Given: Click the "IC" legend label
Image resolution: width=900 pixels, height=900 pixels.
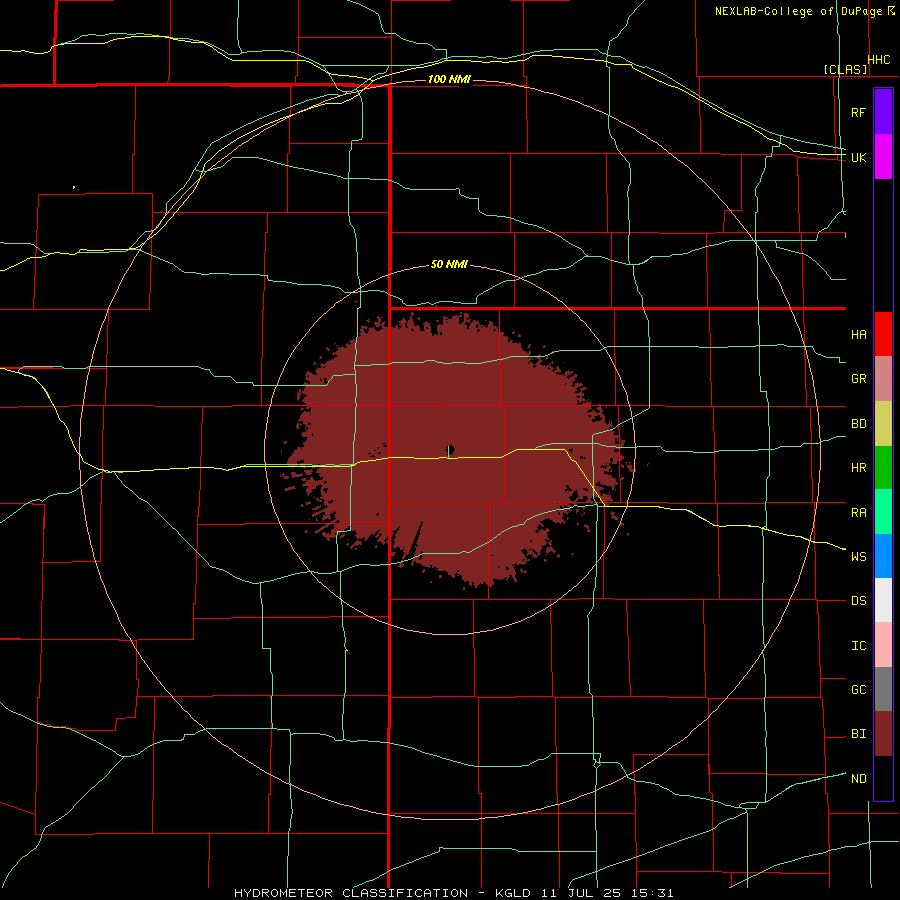Looking at the screenshot, I should (858, 646).
